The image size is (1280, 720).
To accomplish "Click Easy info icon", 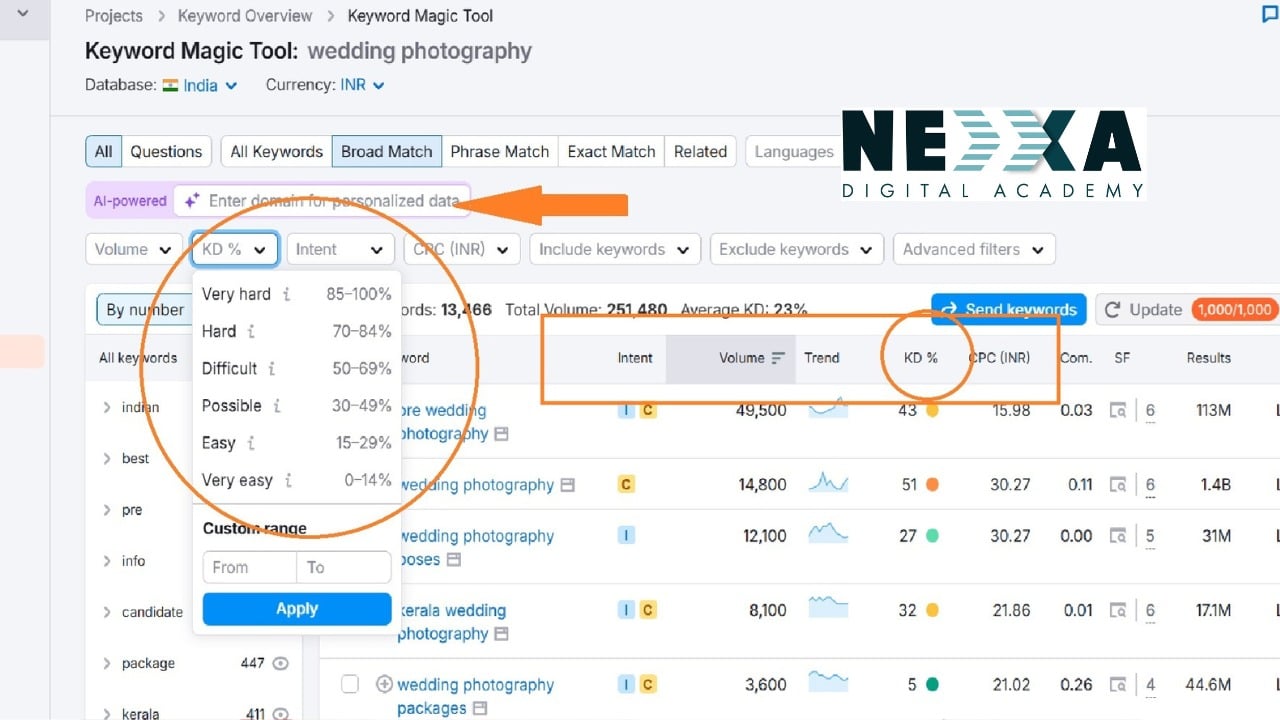I will click(251, 443).
